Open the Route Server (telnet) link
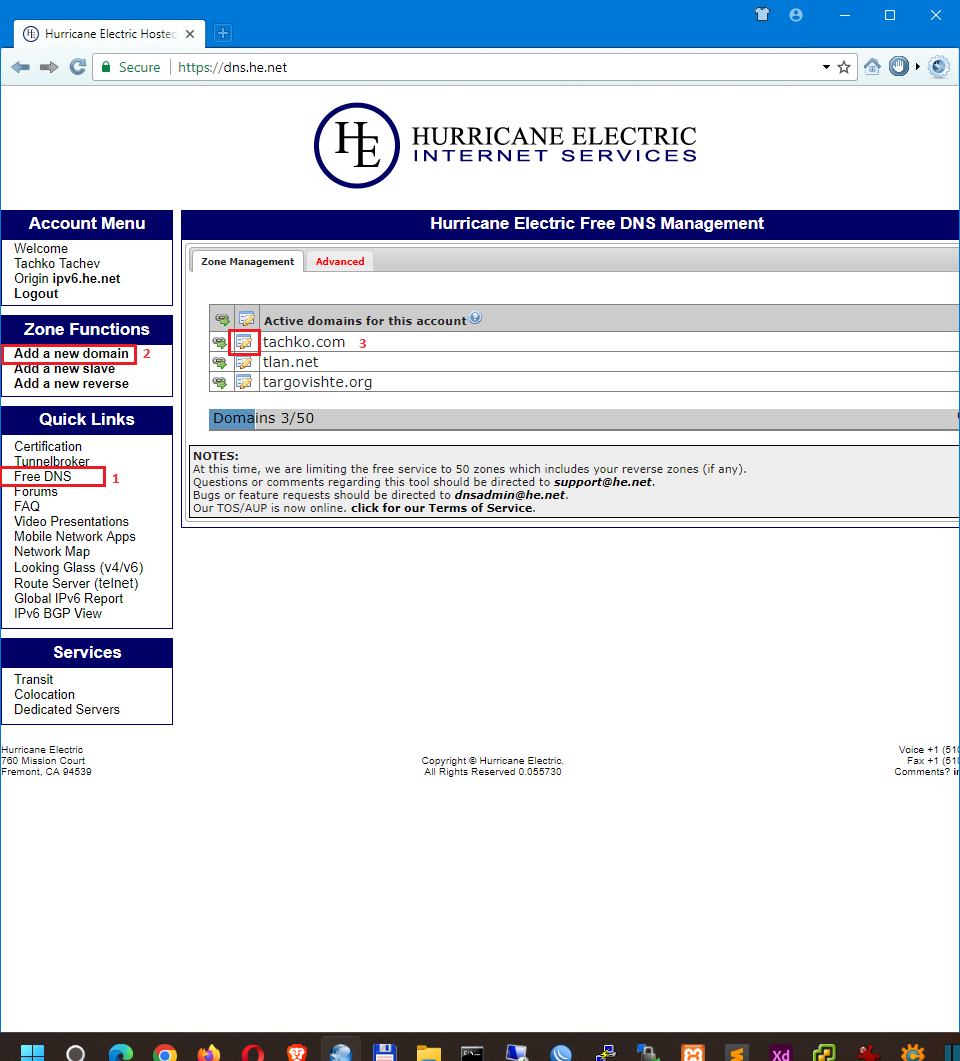Screen dimensions: 960x1061 coord(76,583)
